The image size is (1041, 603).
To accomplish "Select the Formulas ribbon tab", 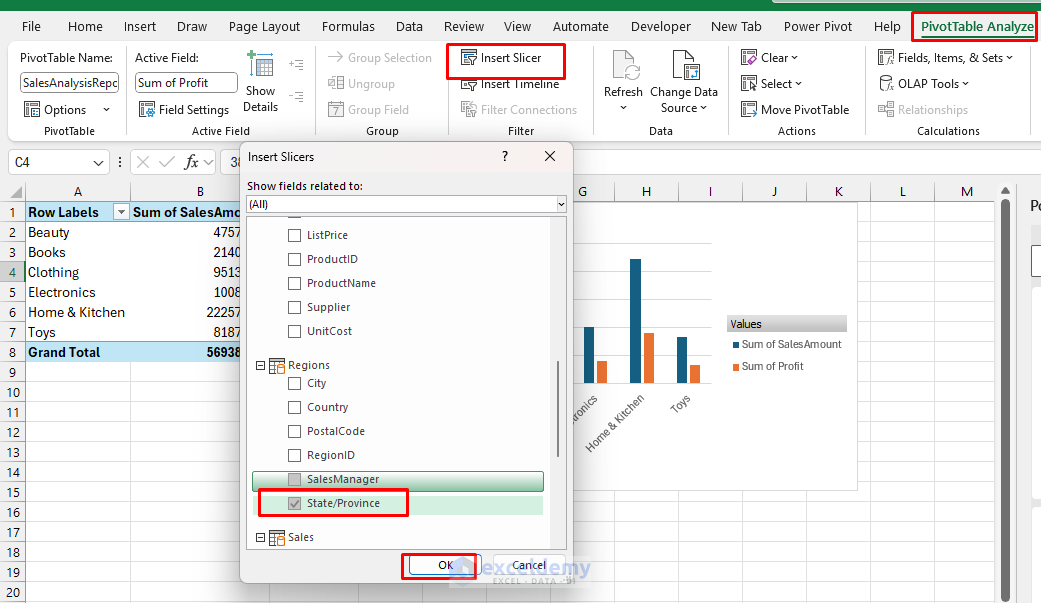I will click(348, 26).
